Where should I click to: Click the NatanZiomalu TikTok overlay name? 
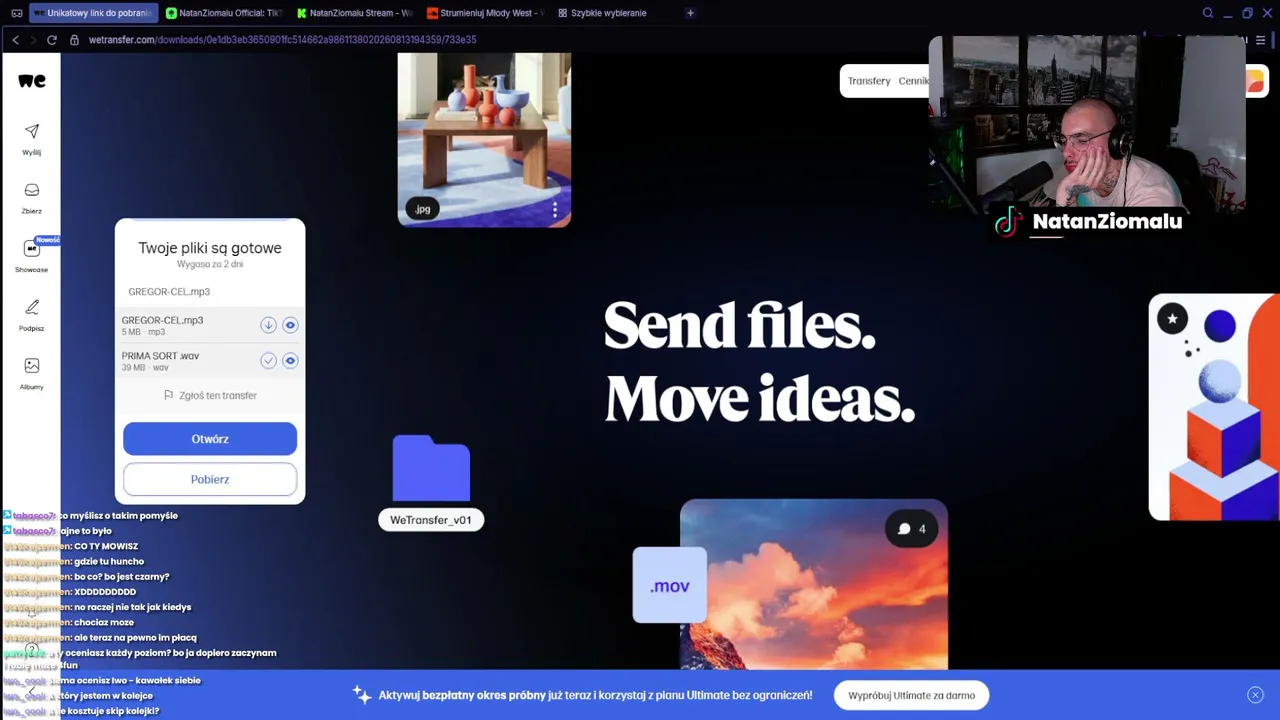(x=1107, y=221)
